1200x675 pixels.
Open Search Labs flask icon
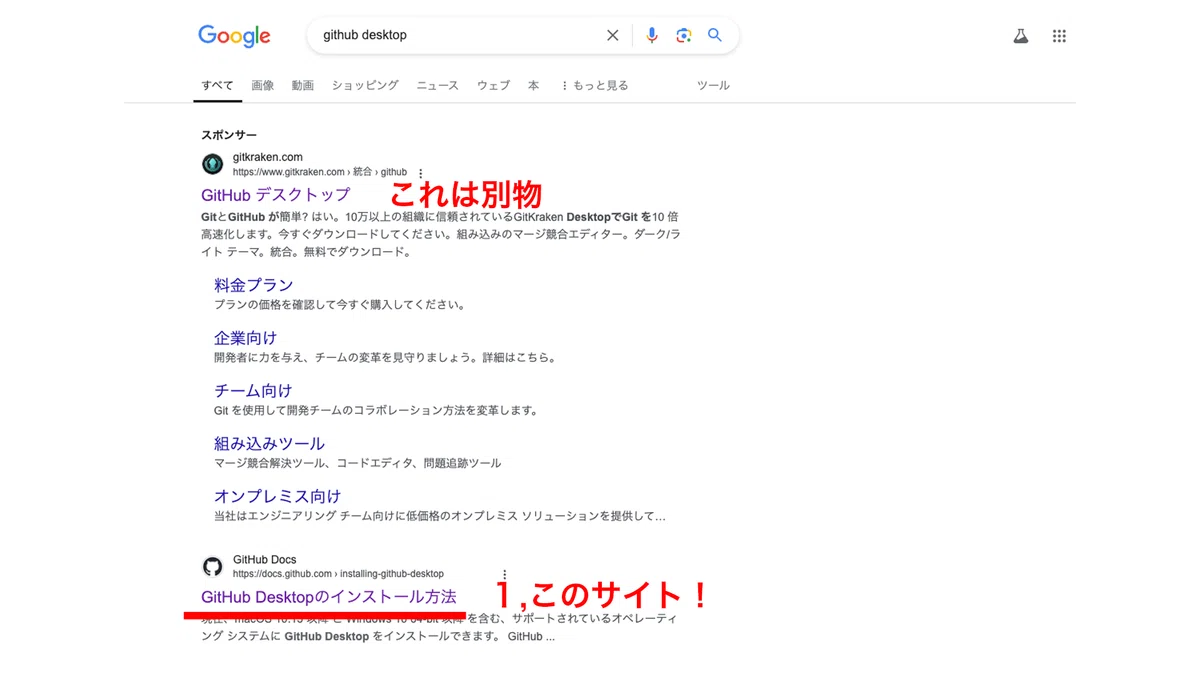pyautogui.click(x=1021, y=36)
